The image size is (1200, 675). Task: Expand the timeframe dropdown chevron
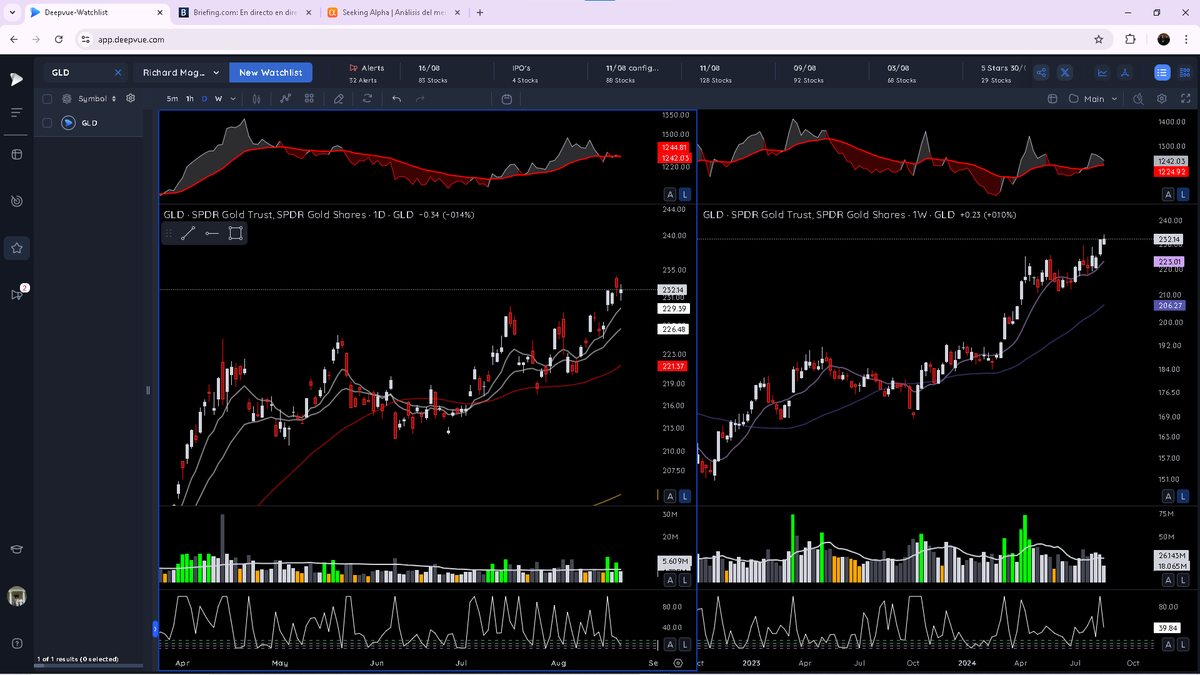tap(233, 99)
